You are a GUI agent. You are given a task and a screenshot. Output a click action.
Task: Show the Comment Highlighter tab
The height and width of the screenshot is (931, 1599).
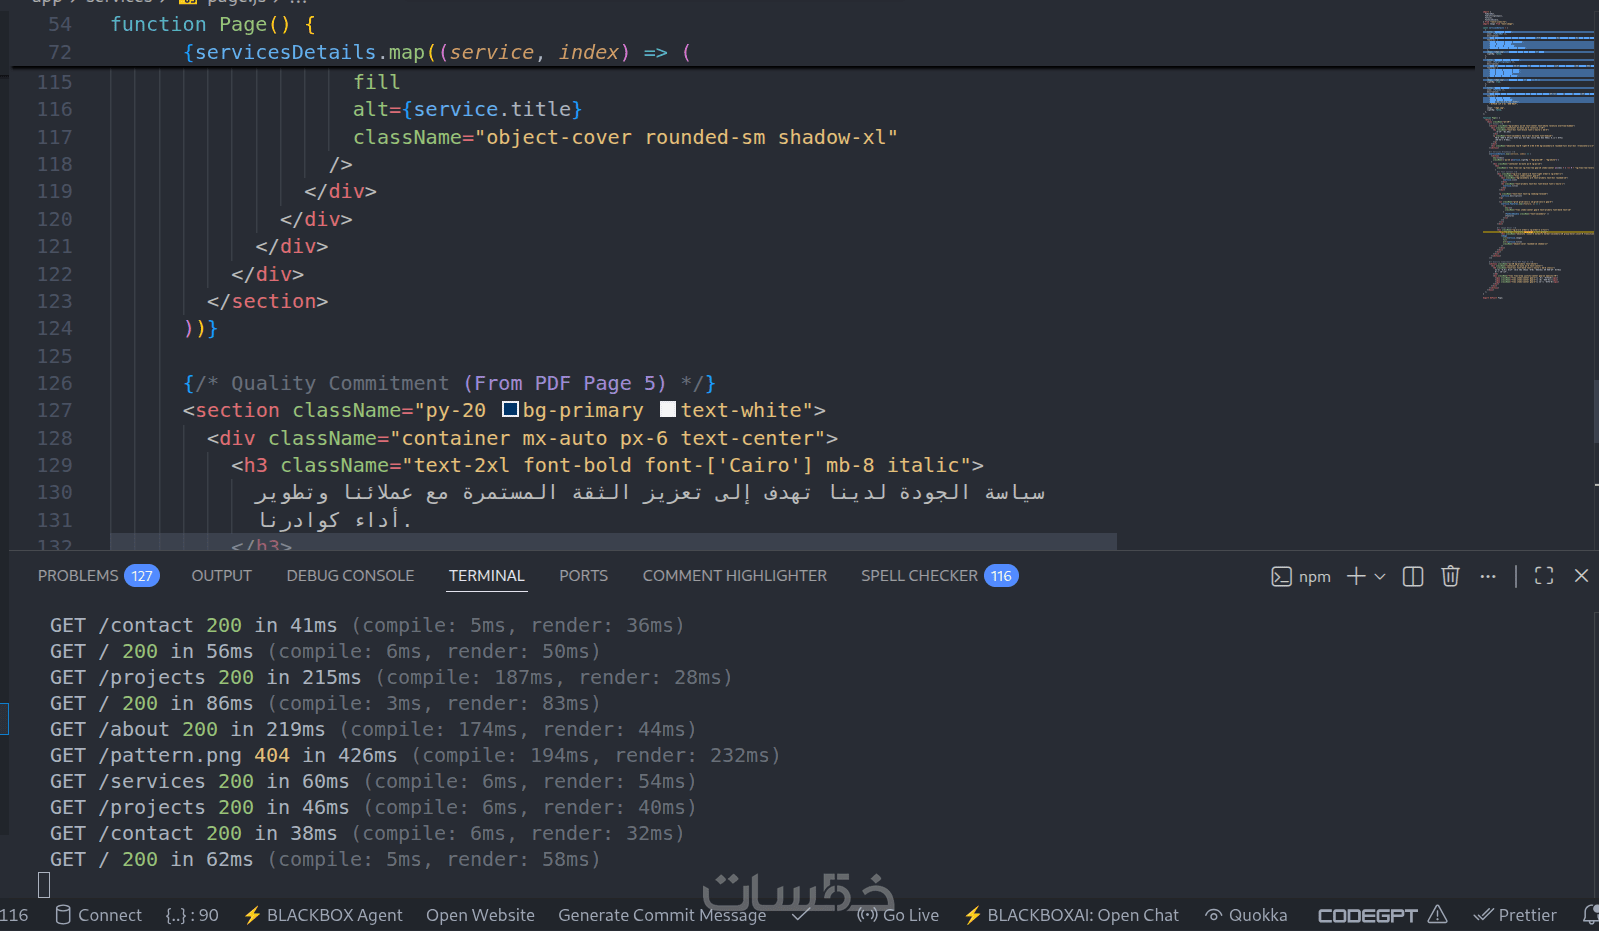735,576
